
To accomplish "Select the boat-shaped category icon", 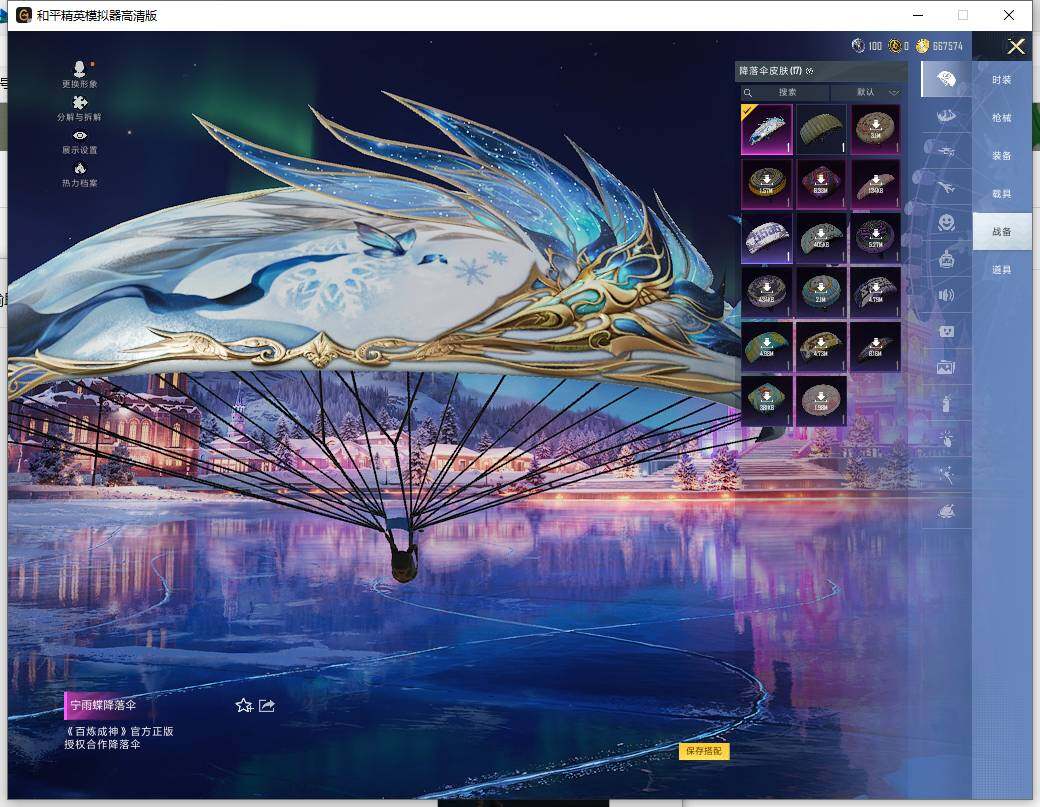I will 946,117.
